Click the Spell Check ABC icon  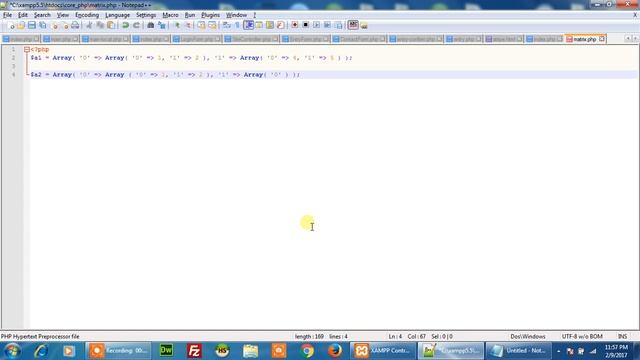click(353, 25)
